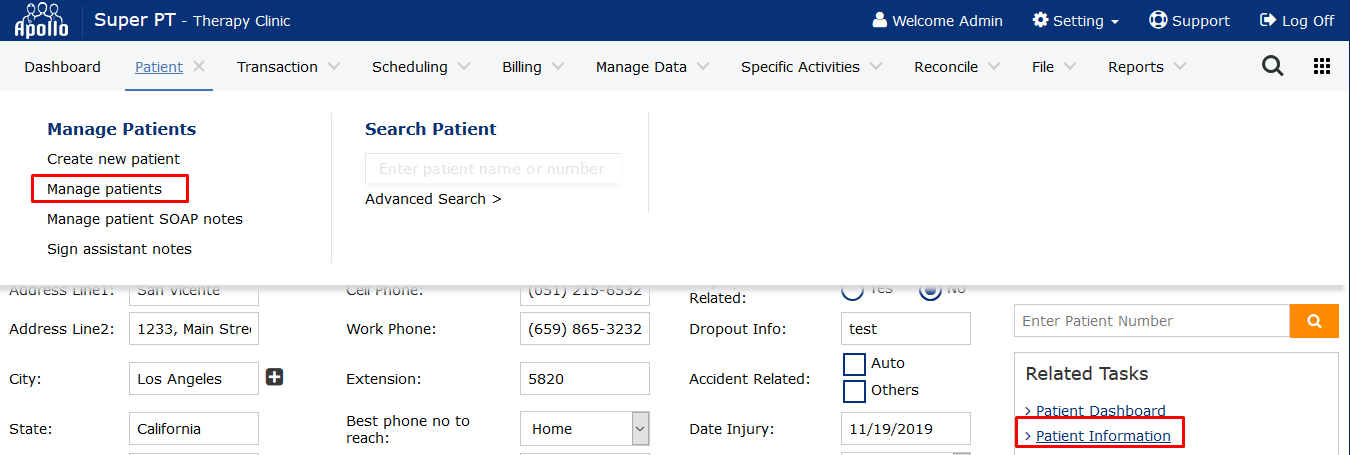
Task: Close the Patient menu with X icon
Action: coord(199,67)
